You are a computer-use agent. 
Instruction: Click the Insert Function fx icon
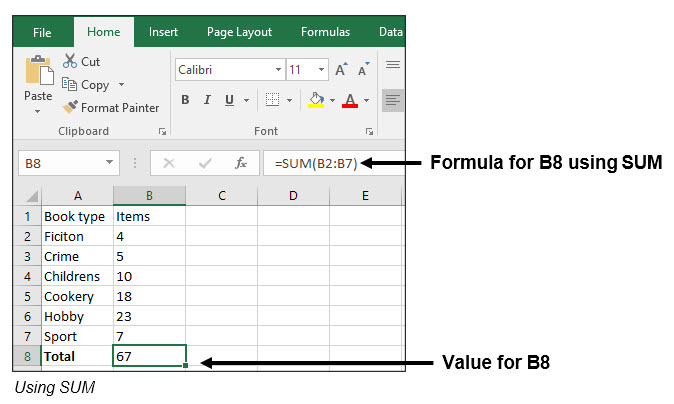[241, 163]
